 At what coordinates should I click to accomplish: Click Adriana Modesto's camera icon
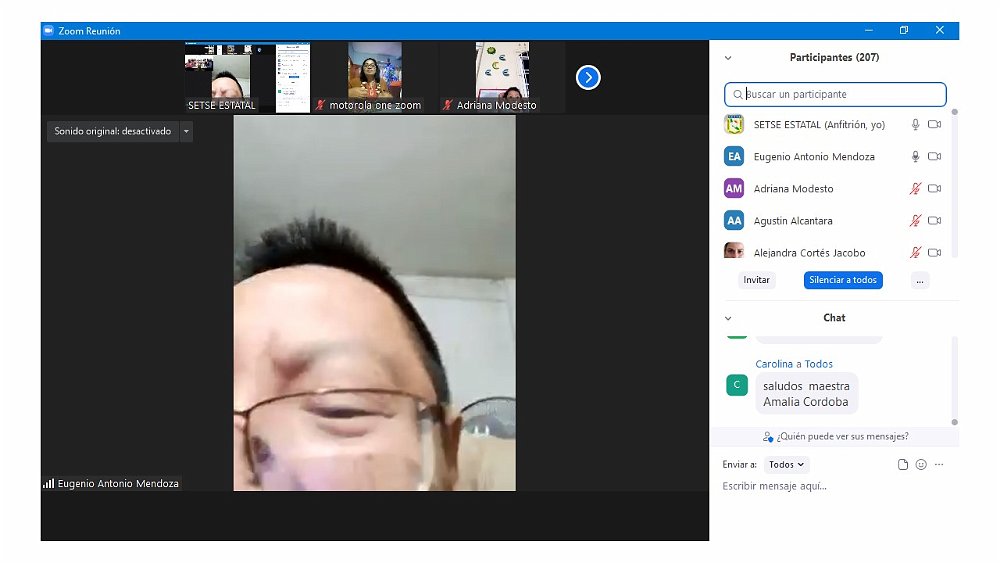pyautogui.click(x=934, y=189)
